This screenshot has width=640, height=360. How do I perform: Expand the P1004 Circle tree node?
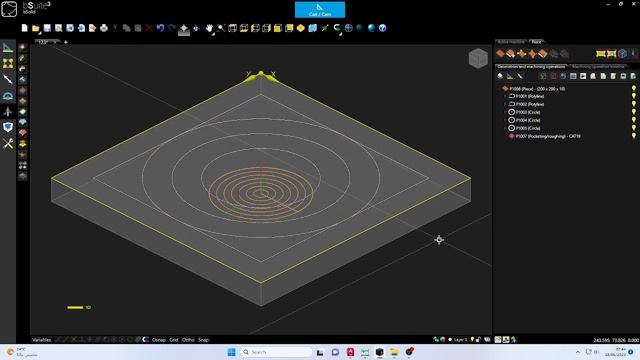pyautogui.click(x=505, y=120)
